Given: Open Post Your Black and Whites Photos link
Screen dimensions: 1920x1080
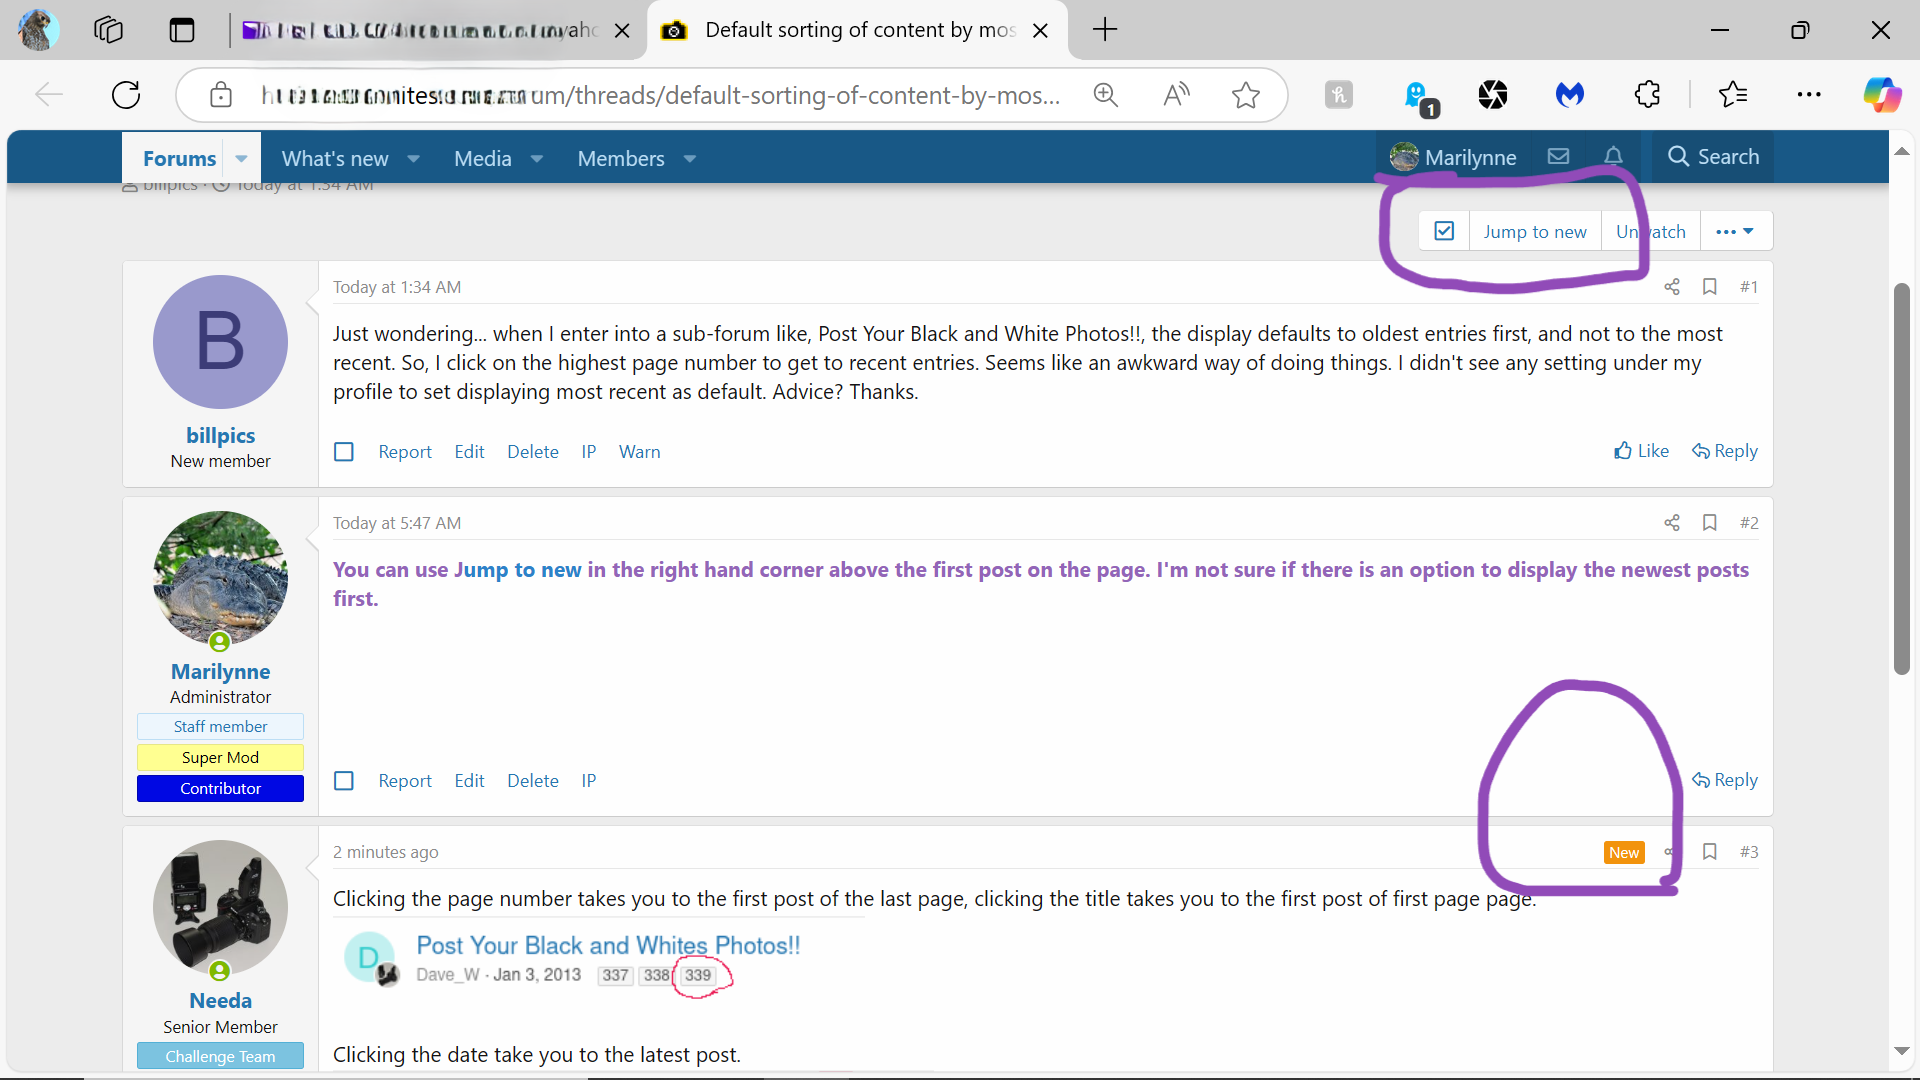Looking at the screenshot, I should coord(608,945).
